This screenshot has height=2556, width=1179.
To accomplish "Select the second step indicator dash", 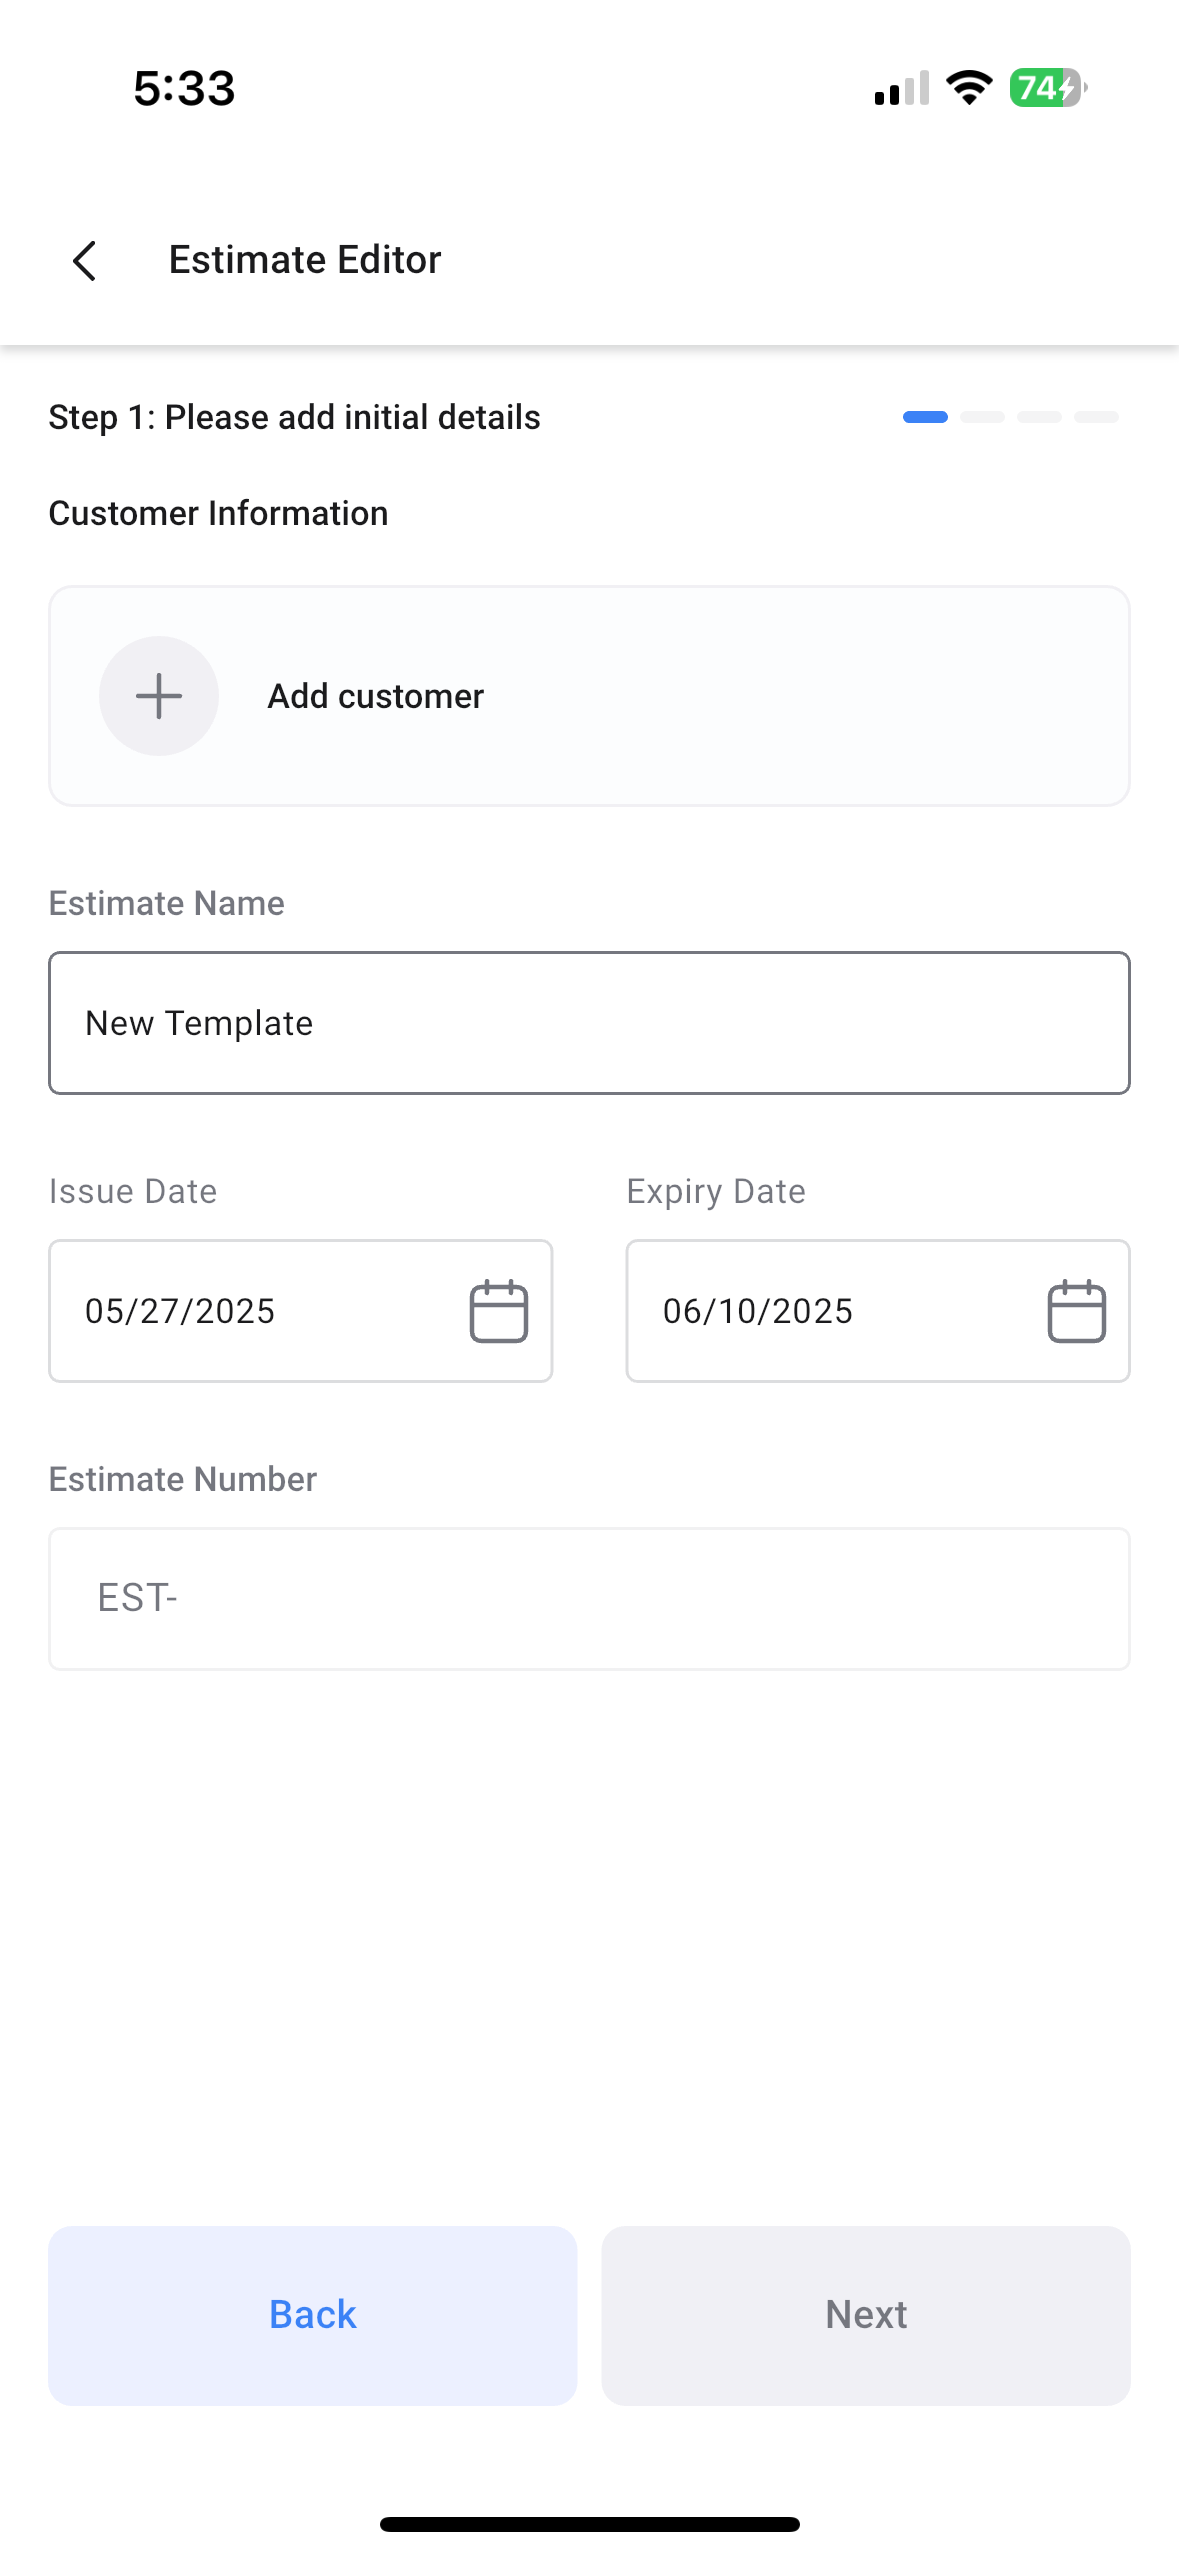I will pyautogui.click(x=982, y=417).
